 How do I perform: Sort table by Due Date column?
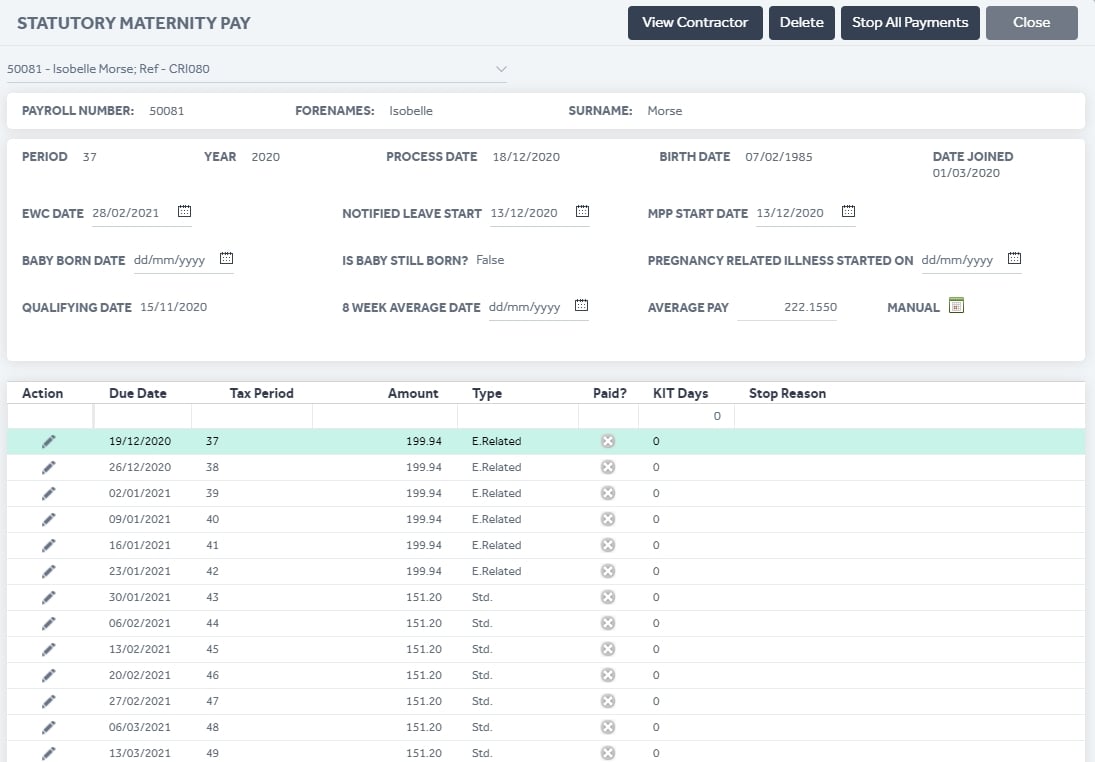pyautogui.click(x=138, y=393)
